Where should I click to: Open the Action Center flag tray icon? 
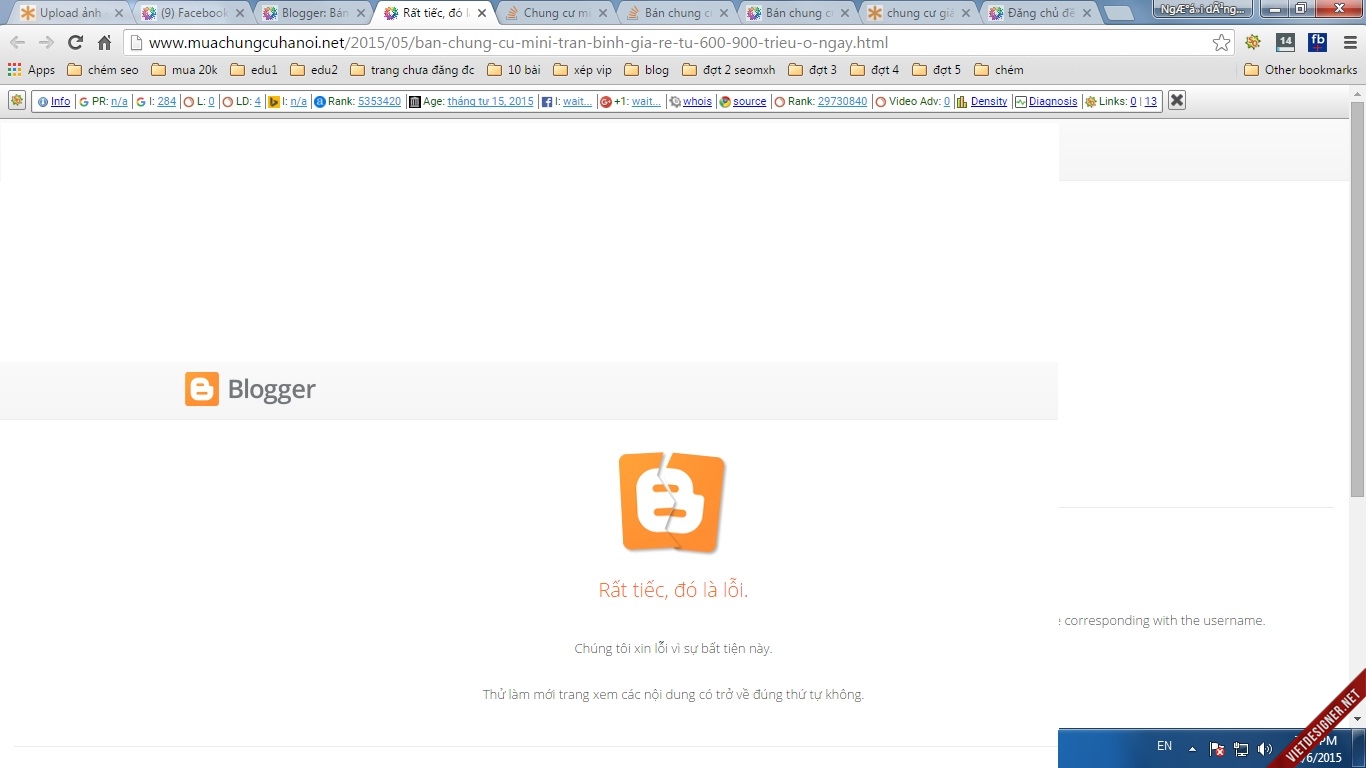1217,748
